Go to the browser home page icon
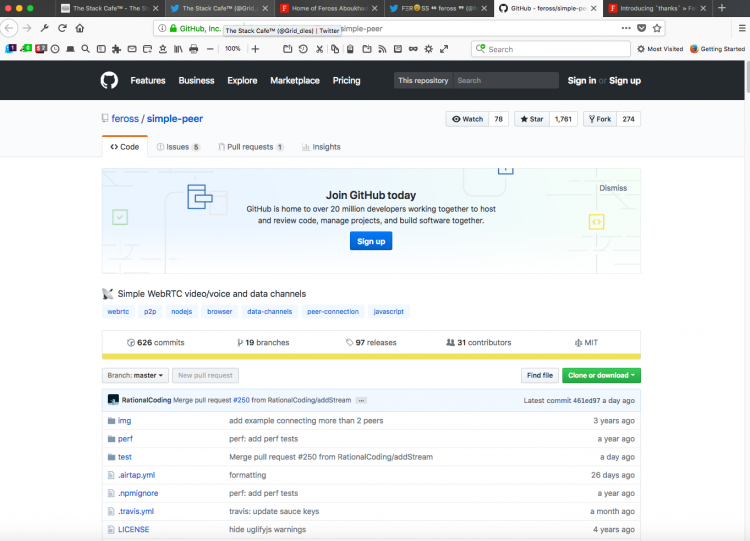Viewport: 750px width, 541px height. point(80,28)
